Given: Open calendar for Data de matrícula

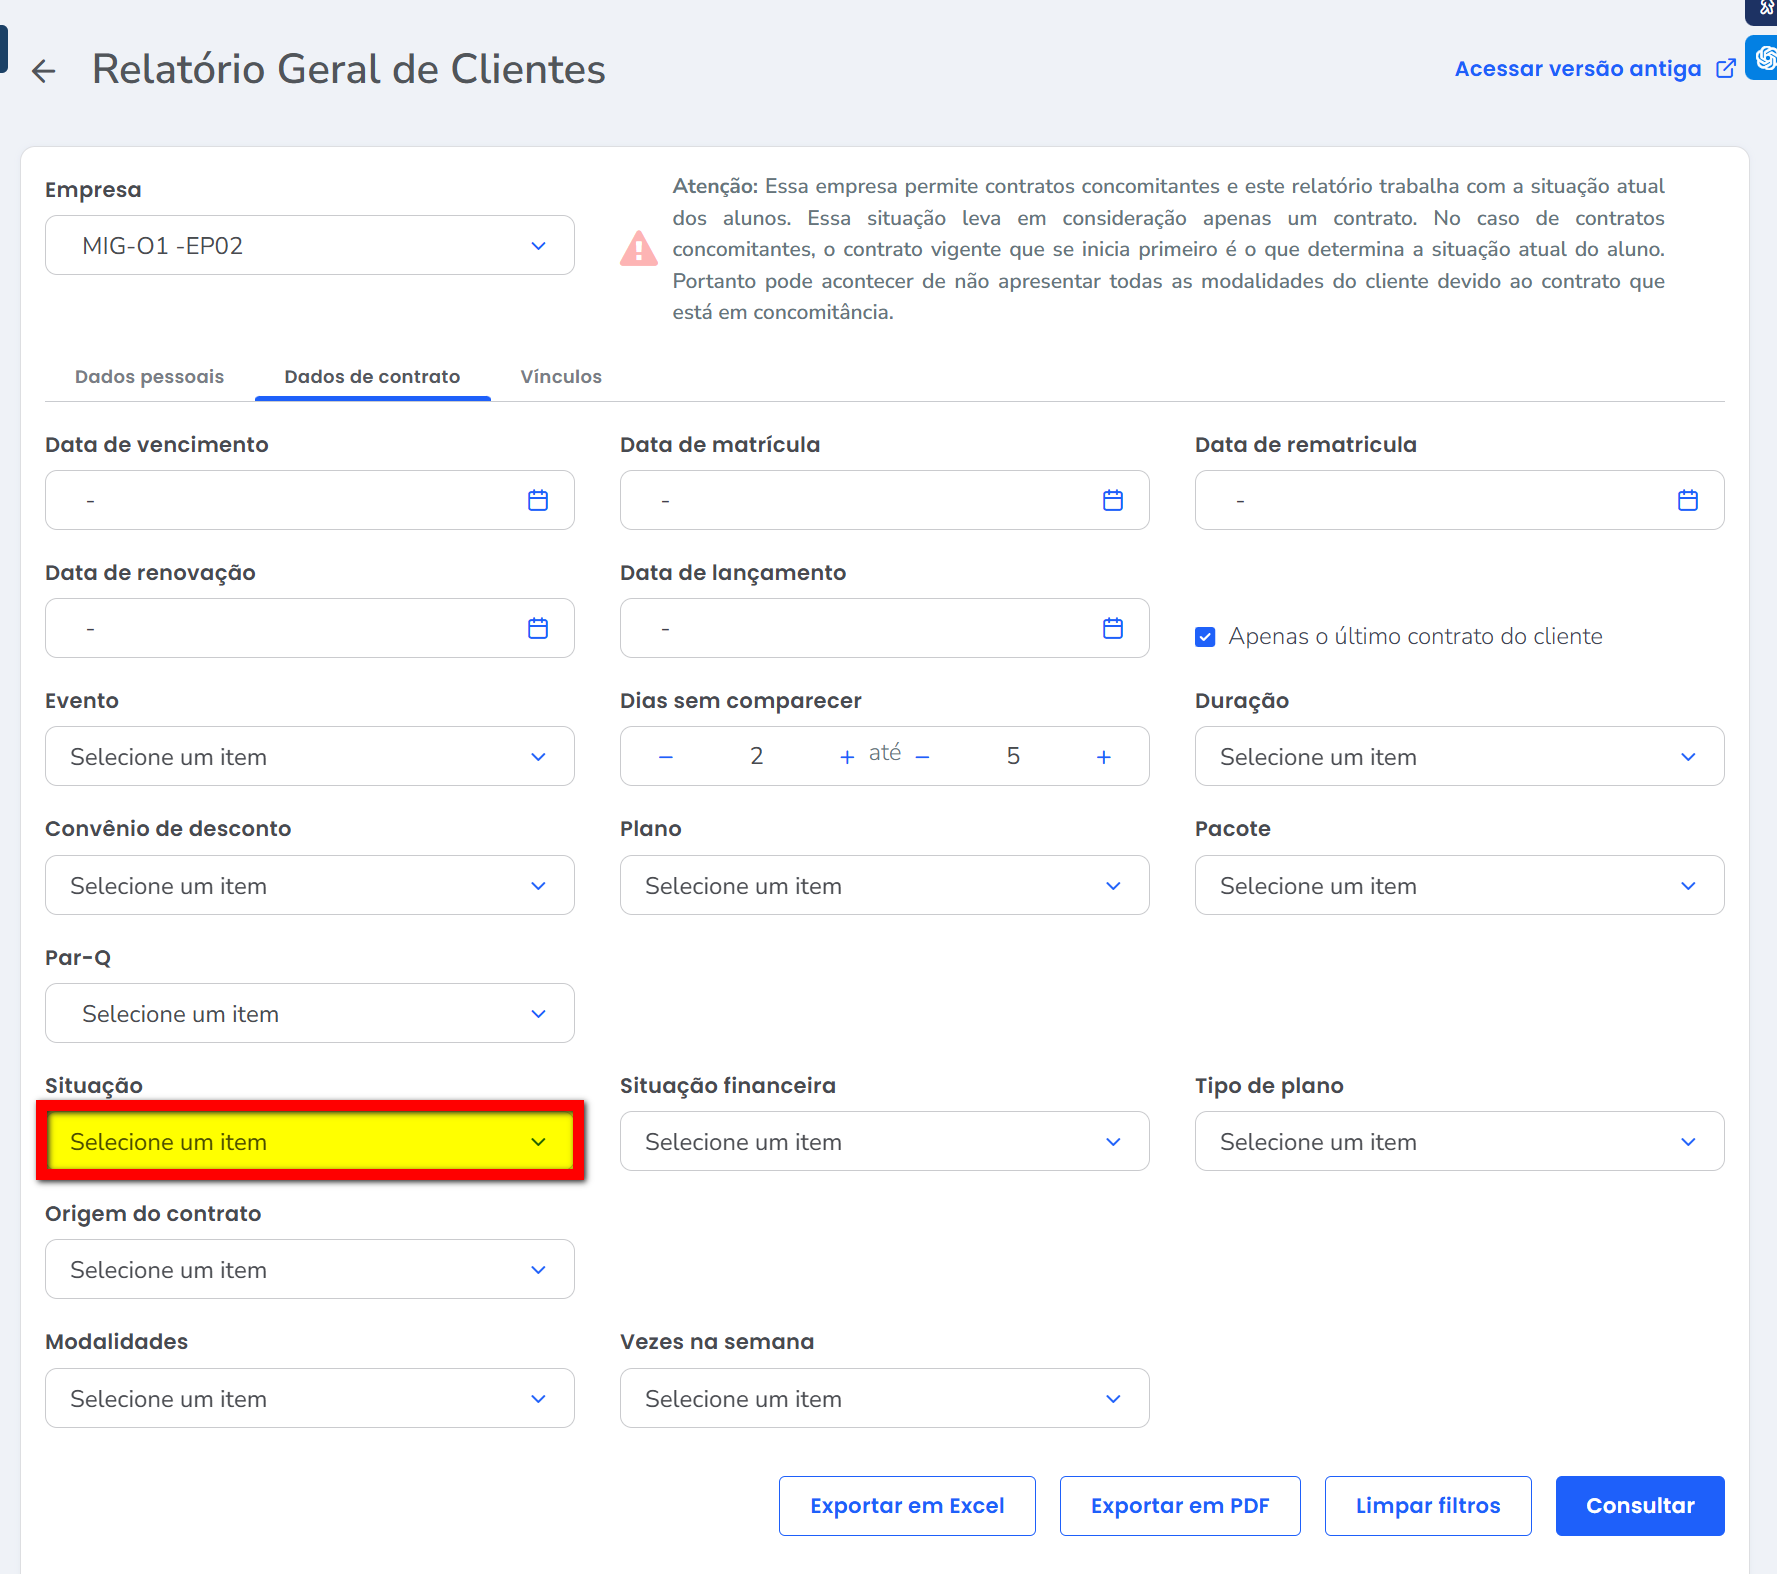Looking at the screenshot, I should pyautogui.click(x=1112, y=500).
